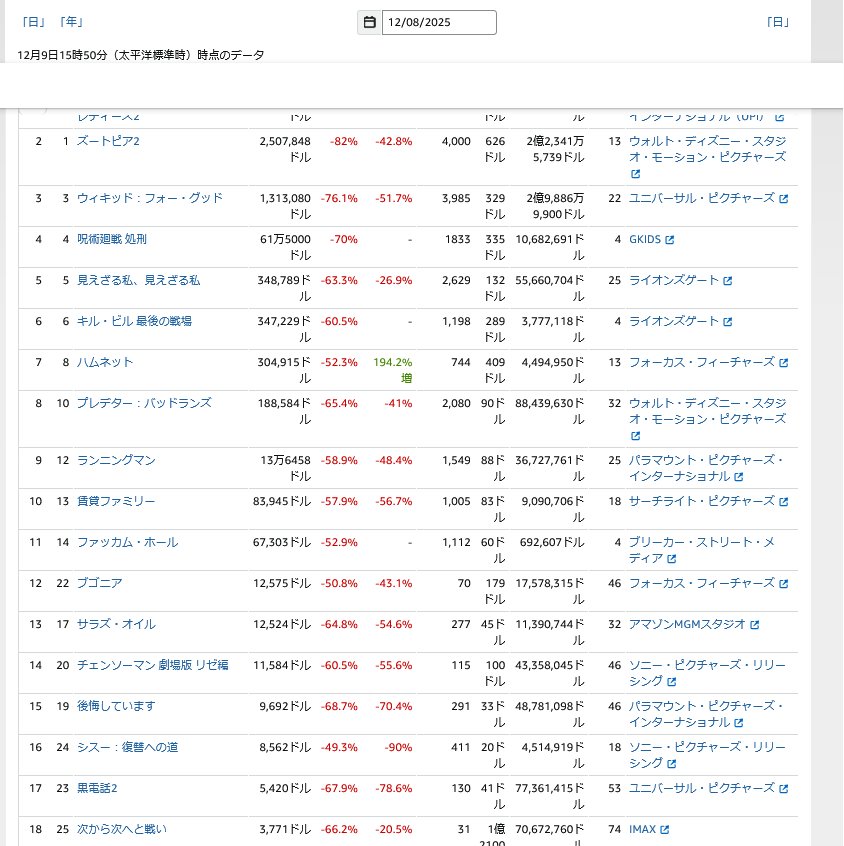
Task: Open the ブリーカー・ストリート・メディア distributor link
Action: pyautogui.click(x=700, y=550)
